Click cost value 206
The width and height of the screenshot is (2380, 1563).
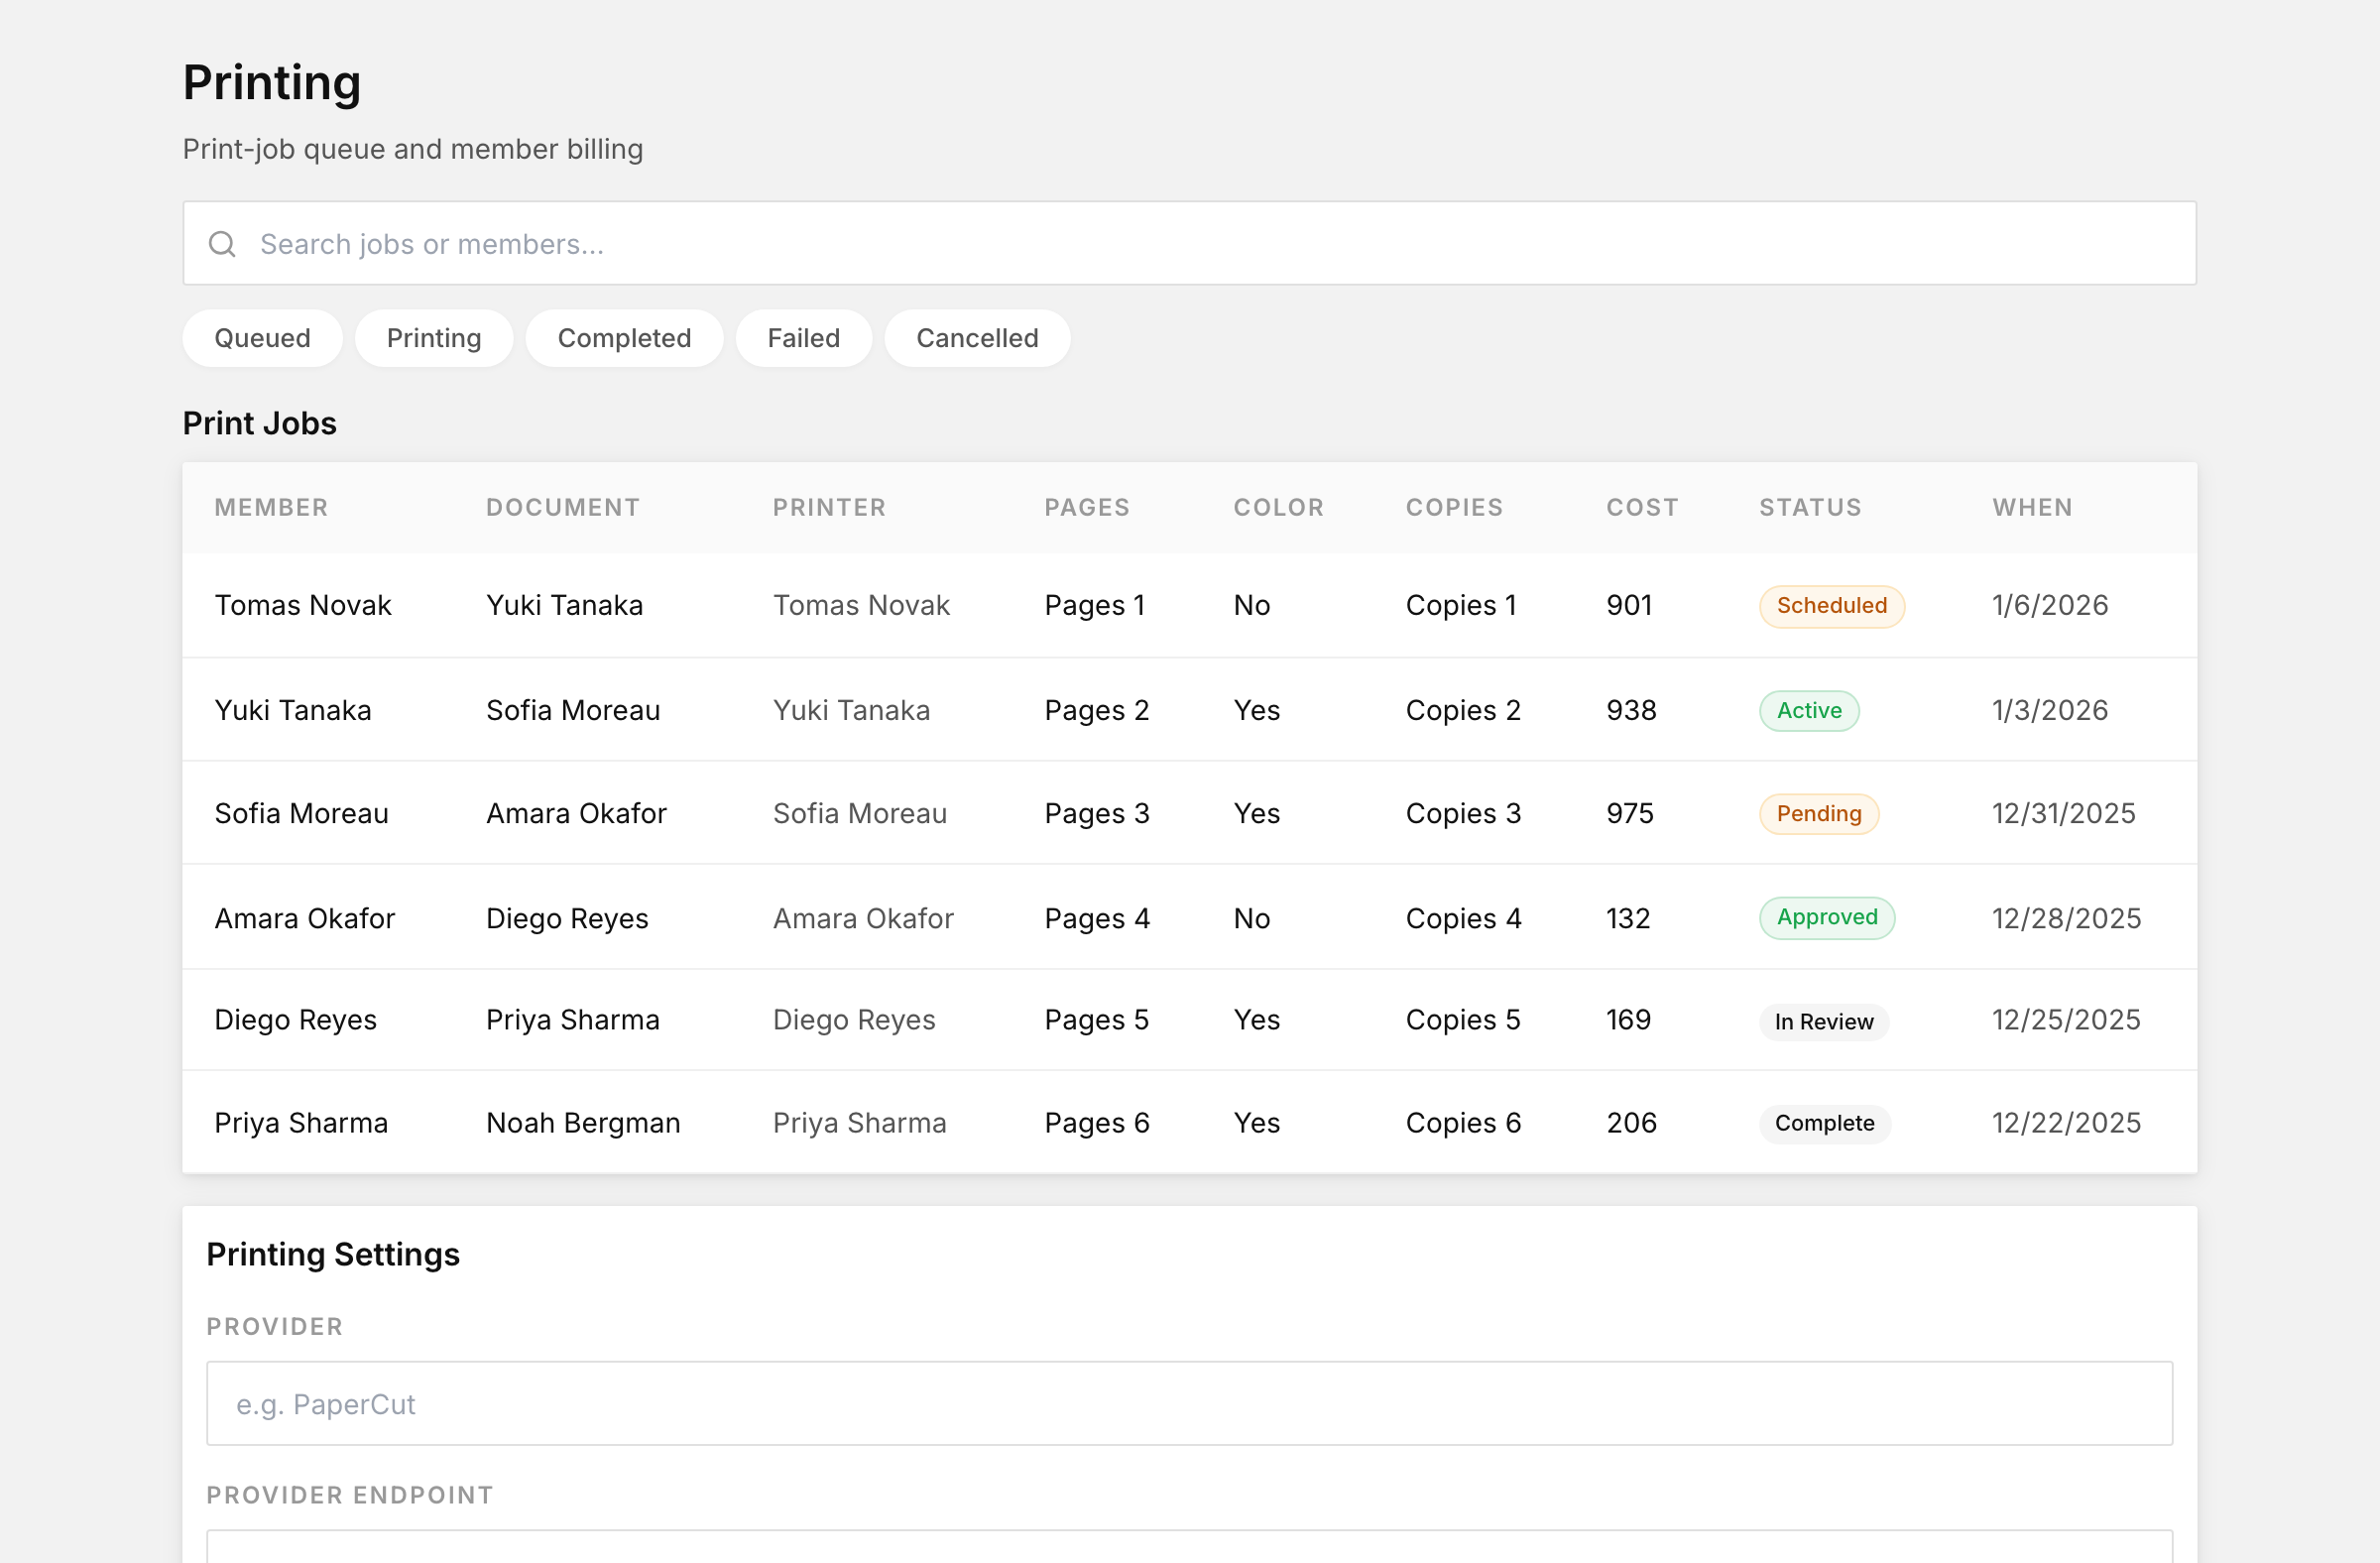[x=1631, y=1123]
